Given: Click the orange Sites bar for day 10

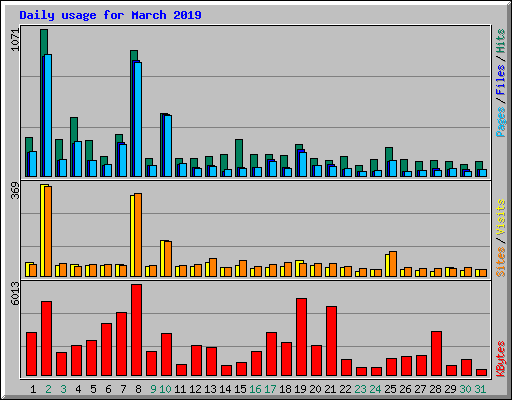Looking at the screenshot, I should click(168, 259).
